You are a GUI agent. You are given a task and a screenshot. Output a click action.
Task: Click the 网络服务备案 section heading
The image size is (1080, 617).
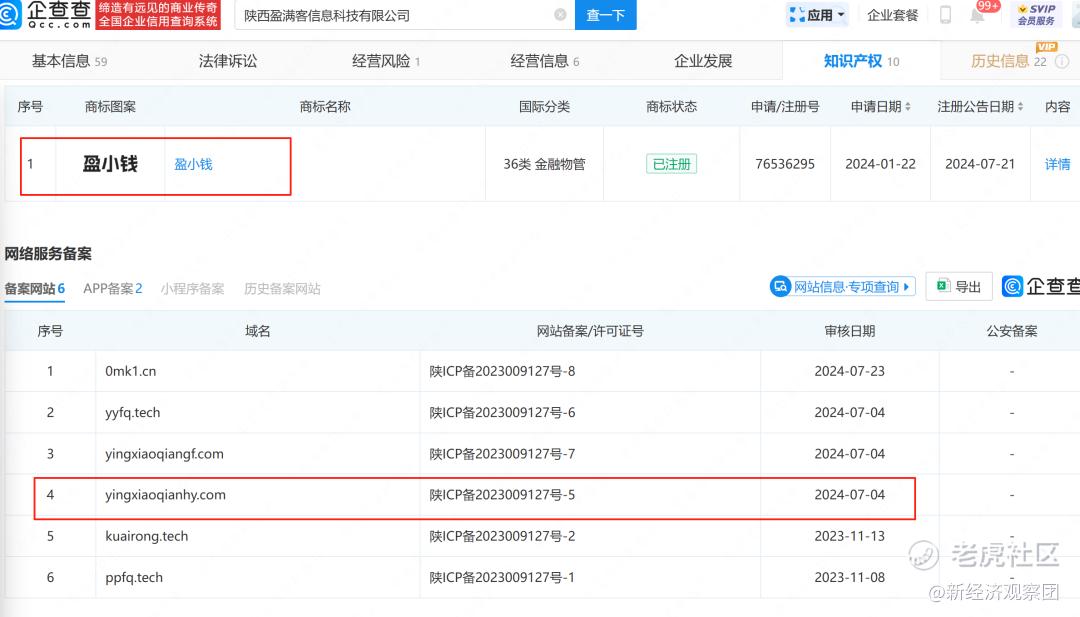pos(48,253)
